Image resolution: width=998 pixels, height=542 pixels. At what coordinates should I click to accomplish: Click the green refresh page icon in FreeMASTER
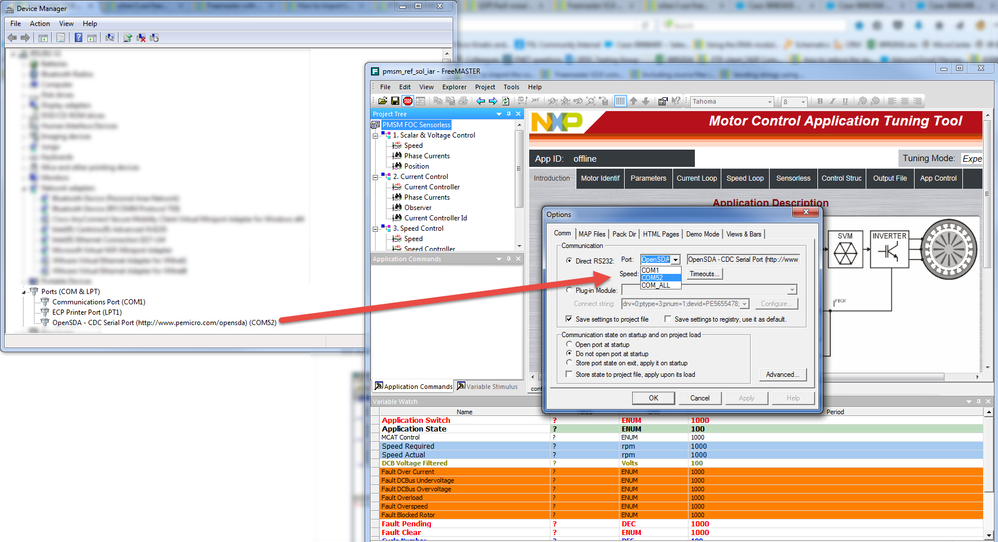tap(505, 101)
